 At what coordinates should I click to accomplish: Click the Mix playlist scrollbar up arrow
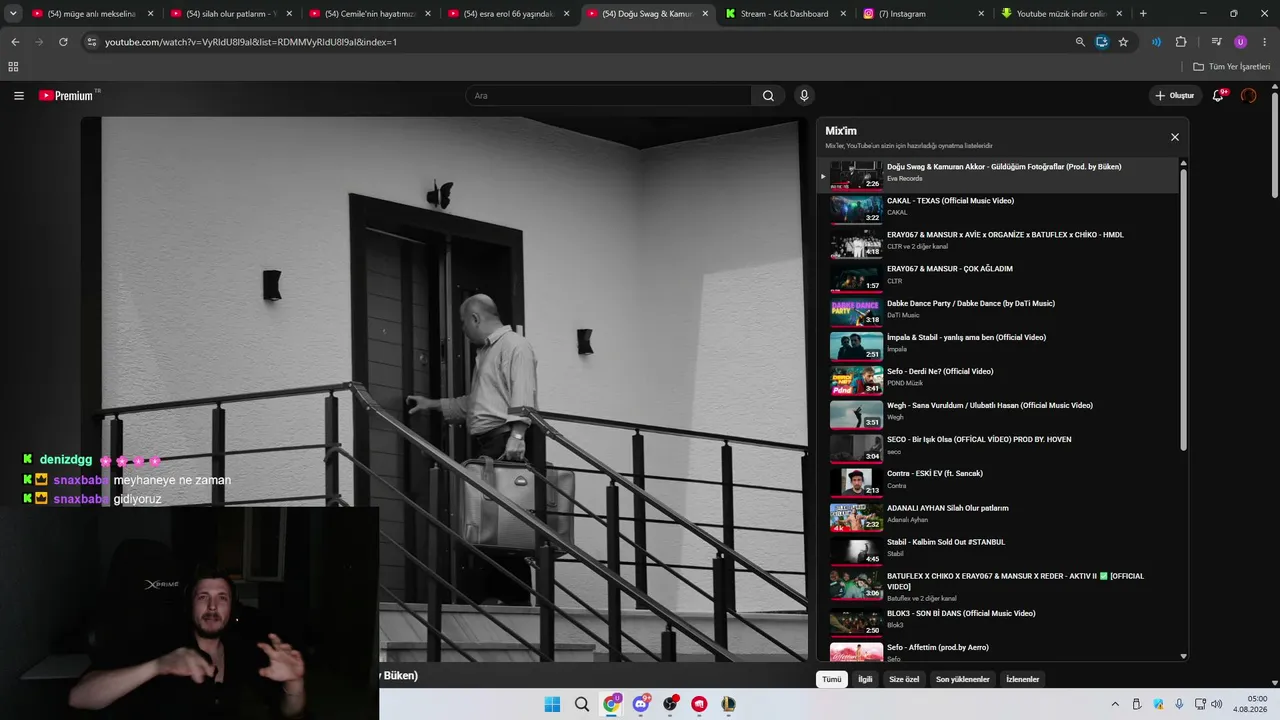tap(1184, 163)
